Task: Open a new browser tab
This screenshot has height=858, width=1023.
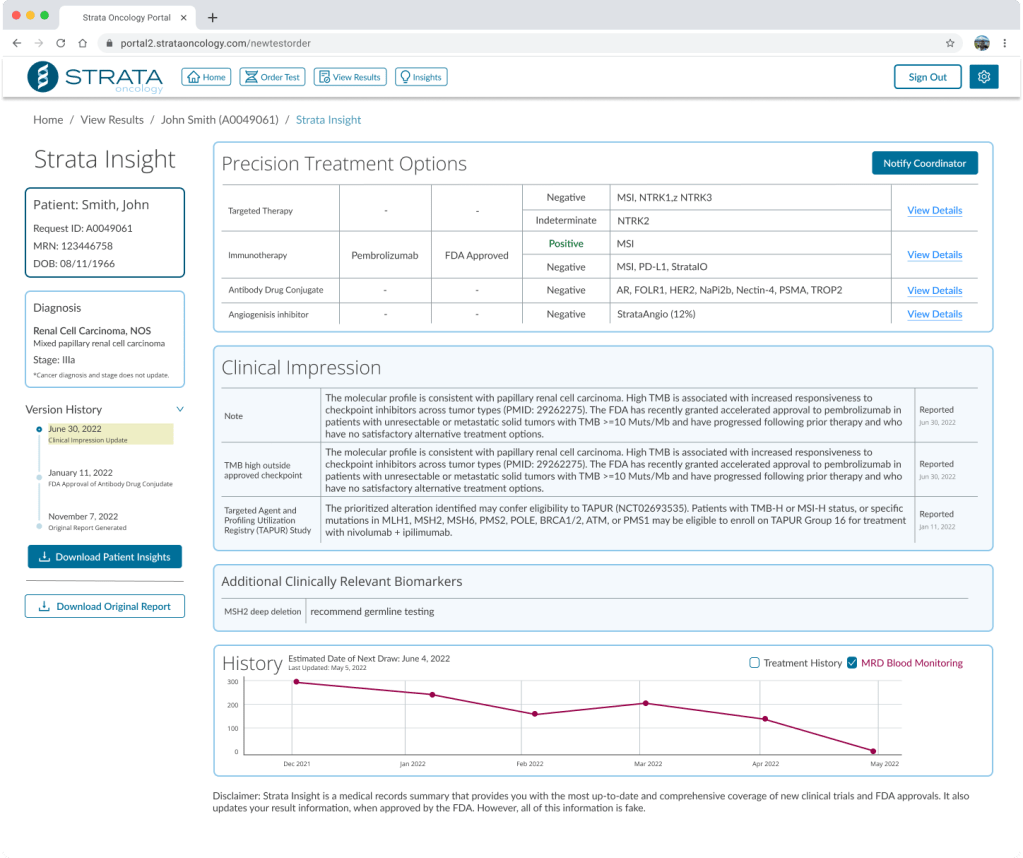Action: tap(212, 17)
